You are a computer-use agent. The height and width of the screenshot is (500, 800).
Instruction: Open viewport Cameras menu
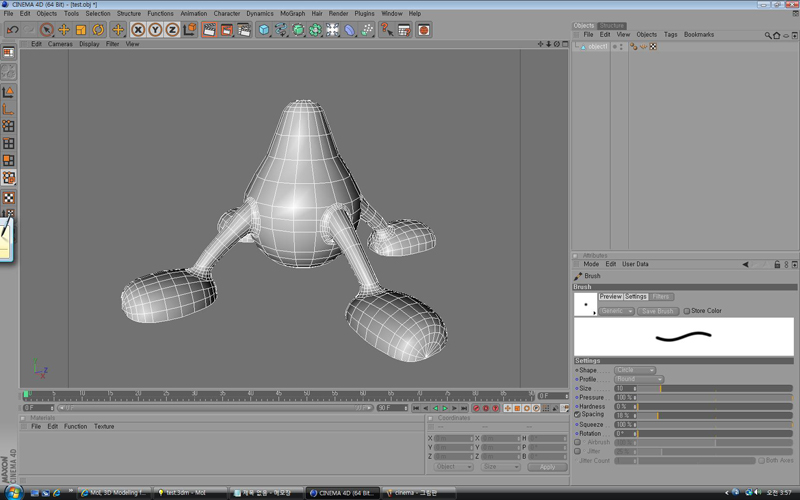click(60, 44)
